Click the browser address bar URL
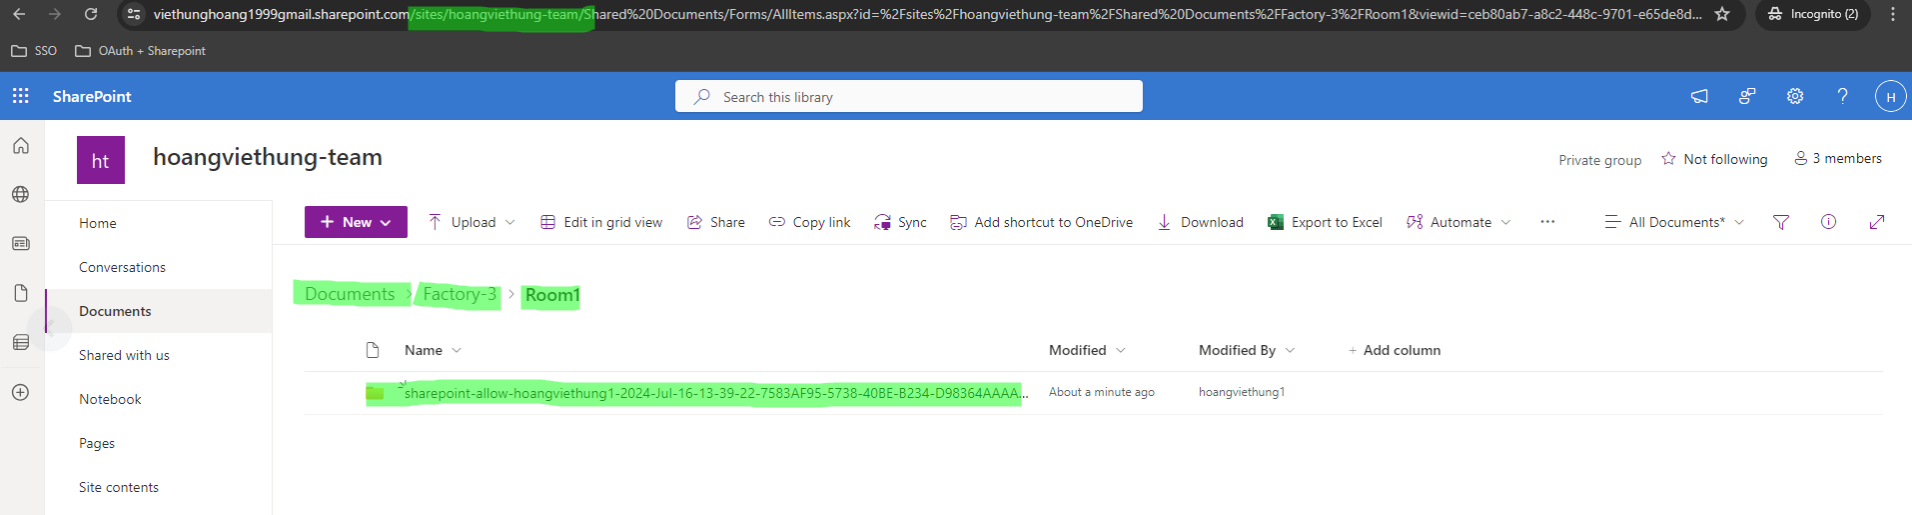This screenshot has height=515, width=1912. [x=927, y=14]
